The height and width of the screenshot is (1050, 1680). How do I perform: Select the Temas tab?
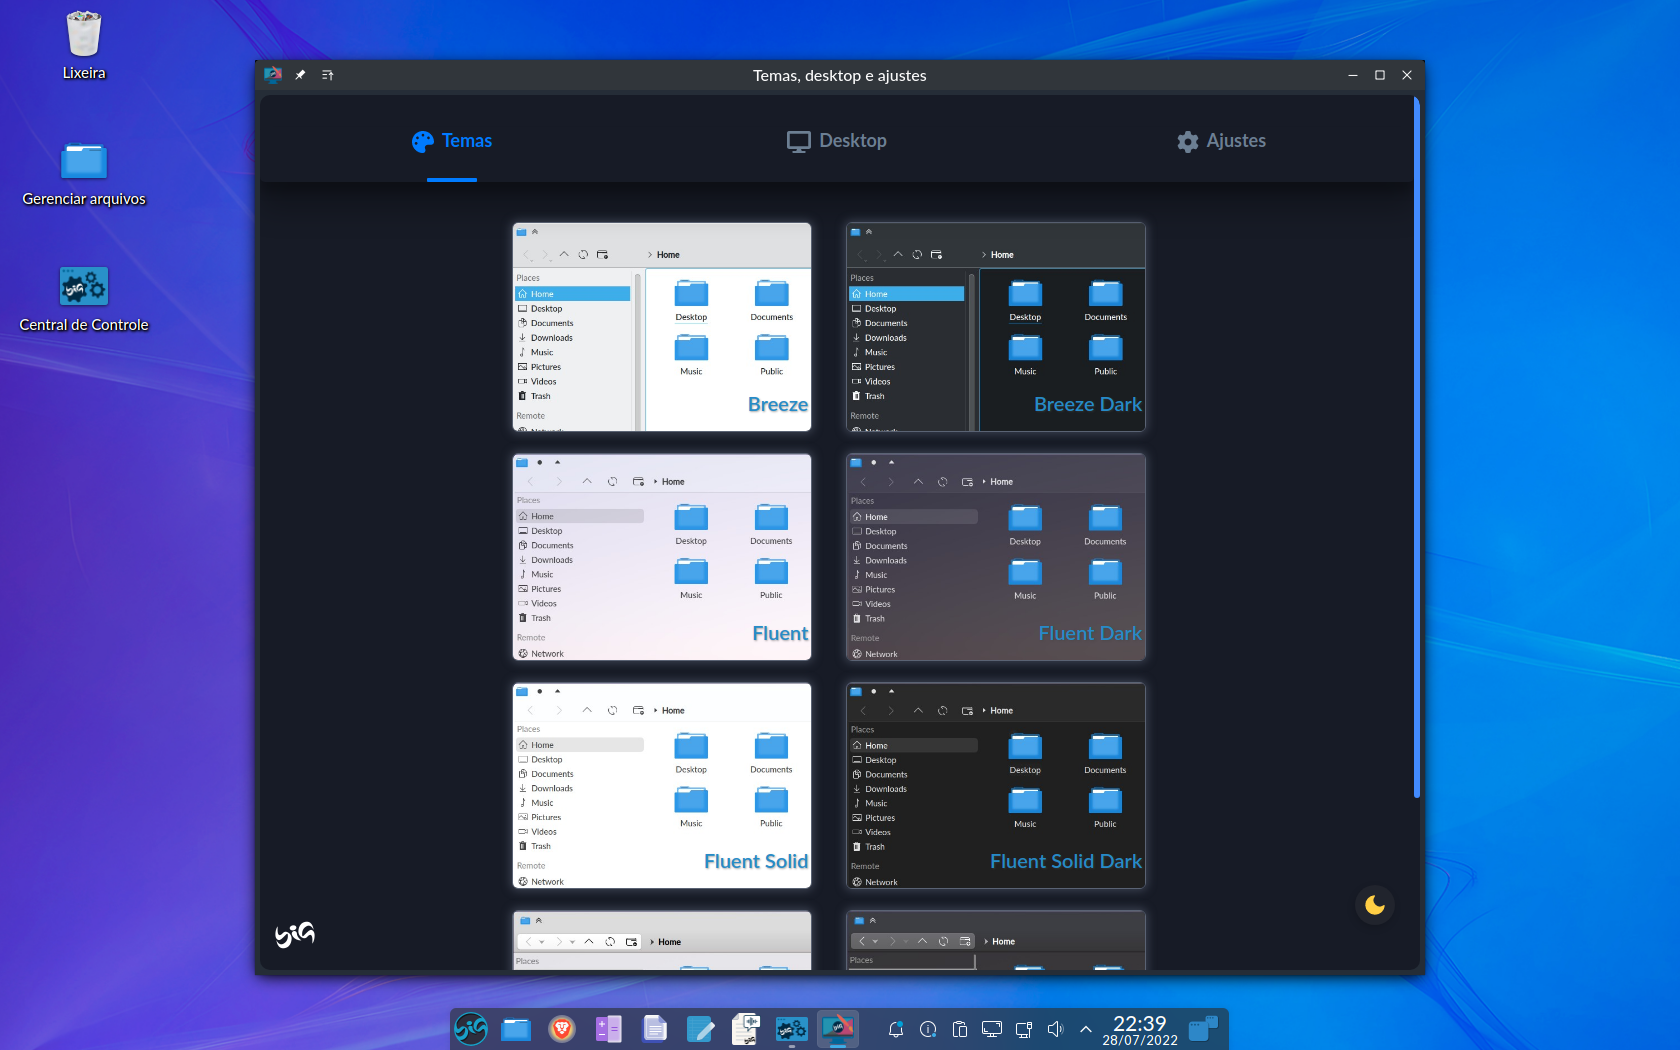(x=452, y=141)
